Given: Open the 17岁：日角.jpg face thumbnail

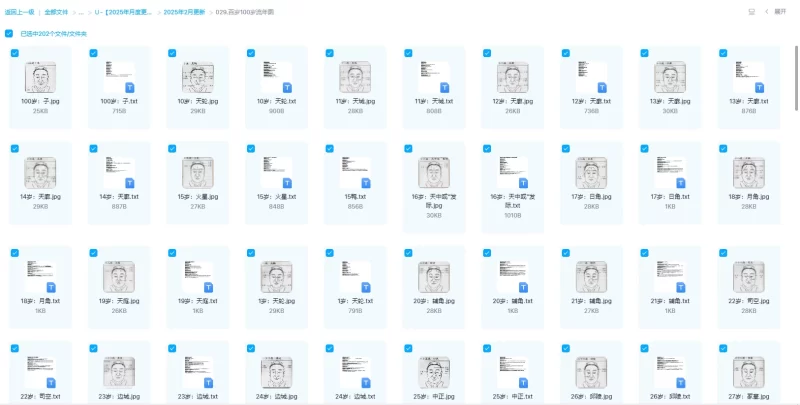Looking at the screenshot, I should pyautogui.click(x=591, y=172).
